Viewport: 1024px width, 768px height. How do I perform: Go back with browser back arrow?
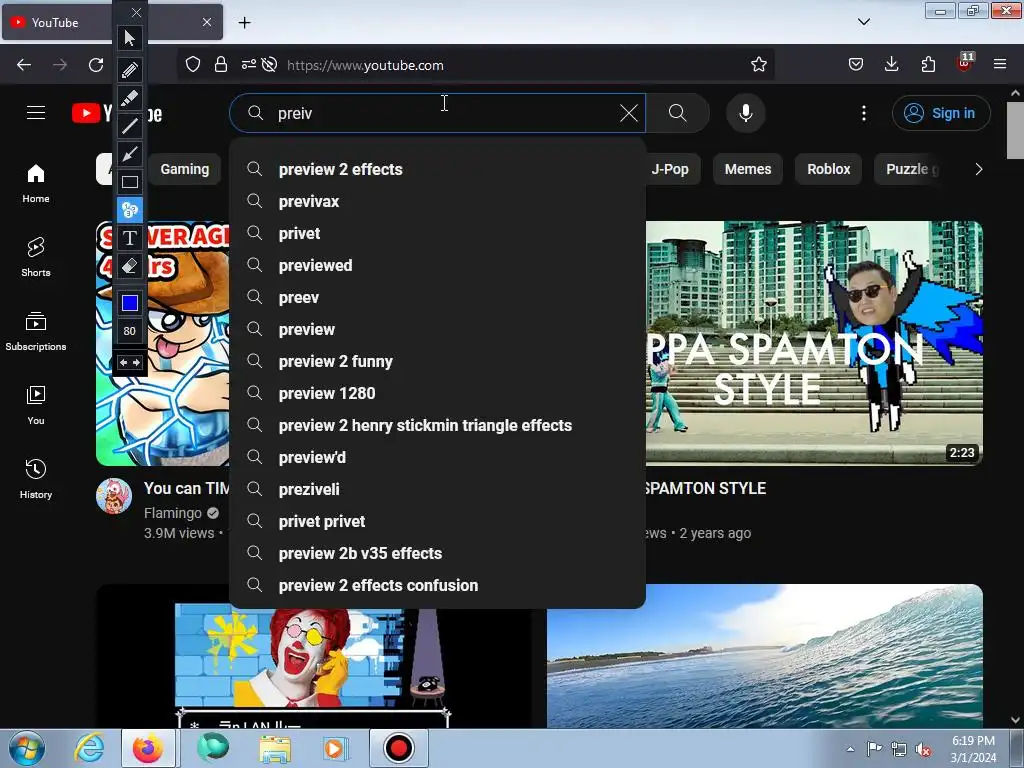coord(24,65)
